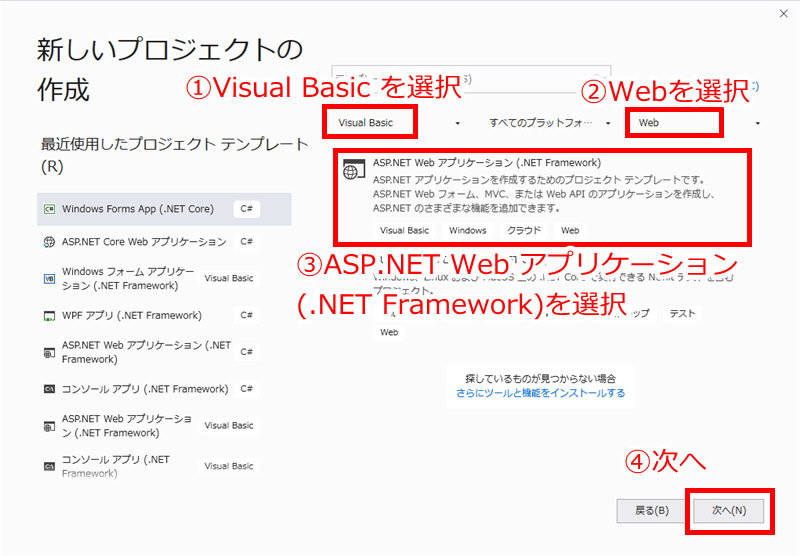Click the platform filter dropdown arrow

[x=608, y=123]
